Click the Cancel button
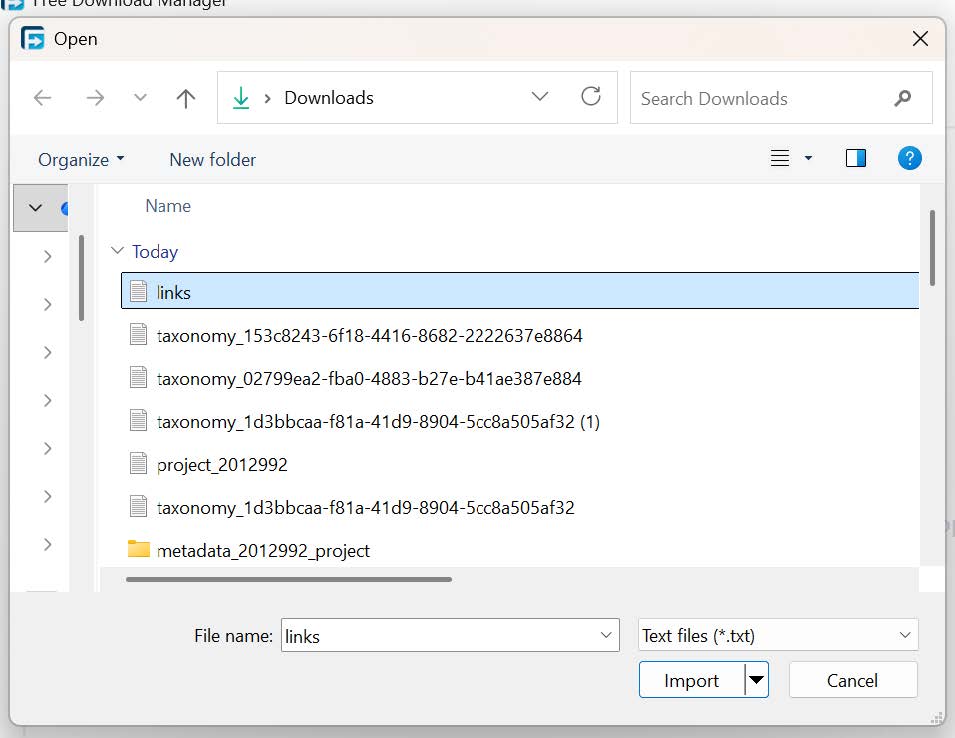 click(853, 680)
